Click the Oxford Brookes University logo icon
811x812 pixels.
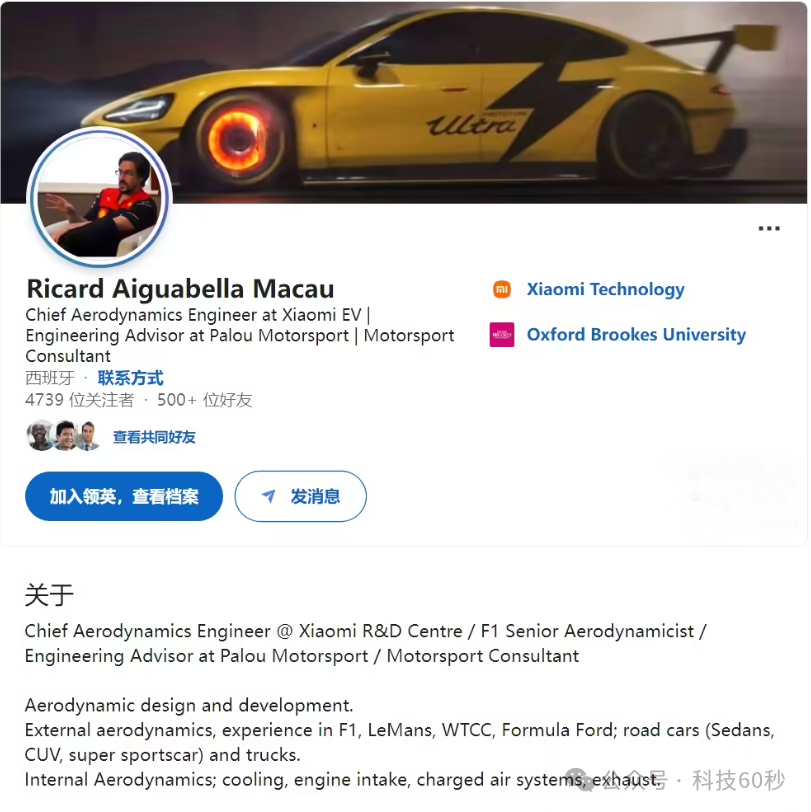coord(501,335)
